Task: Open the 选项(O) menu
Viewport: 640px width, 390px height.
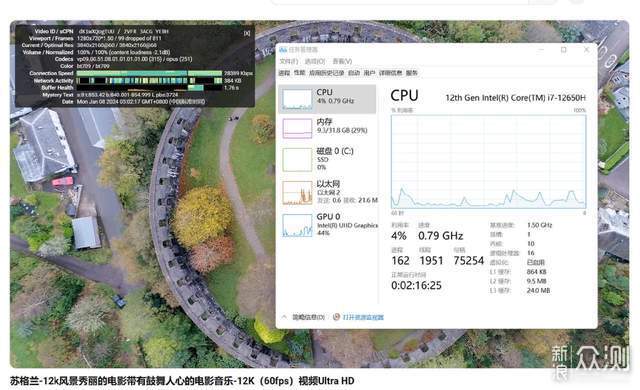Action: pos(315,61)
